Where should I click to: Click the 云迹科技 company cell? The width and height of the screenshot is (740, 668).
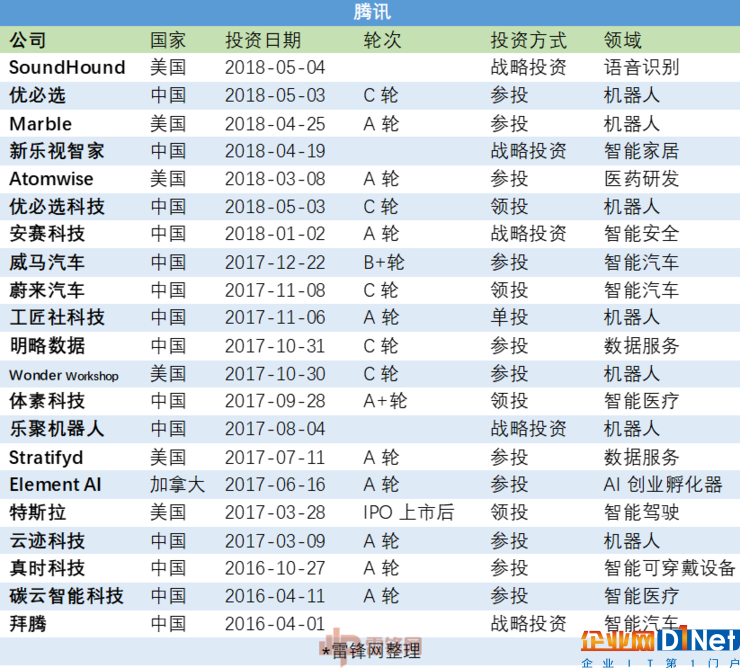tap(47, 541)
